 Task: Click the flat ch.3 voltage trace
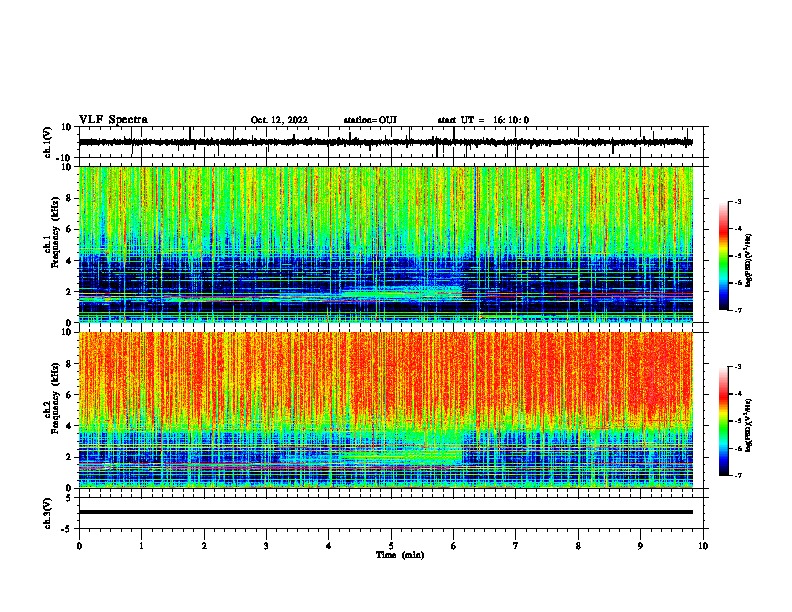(386, 512)
